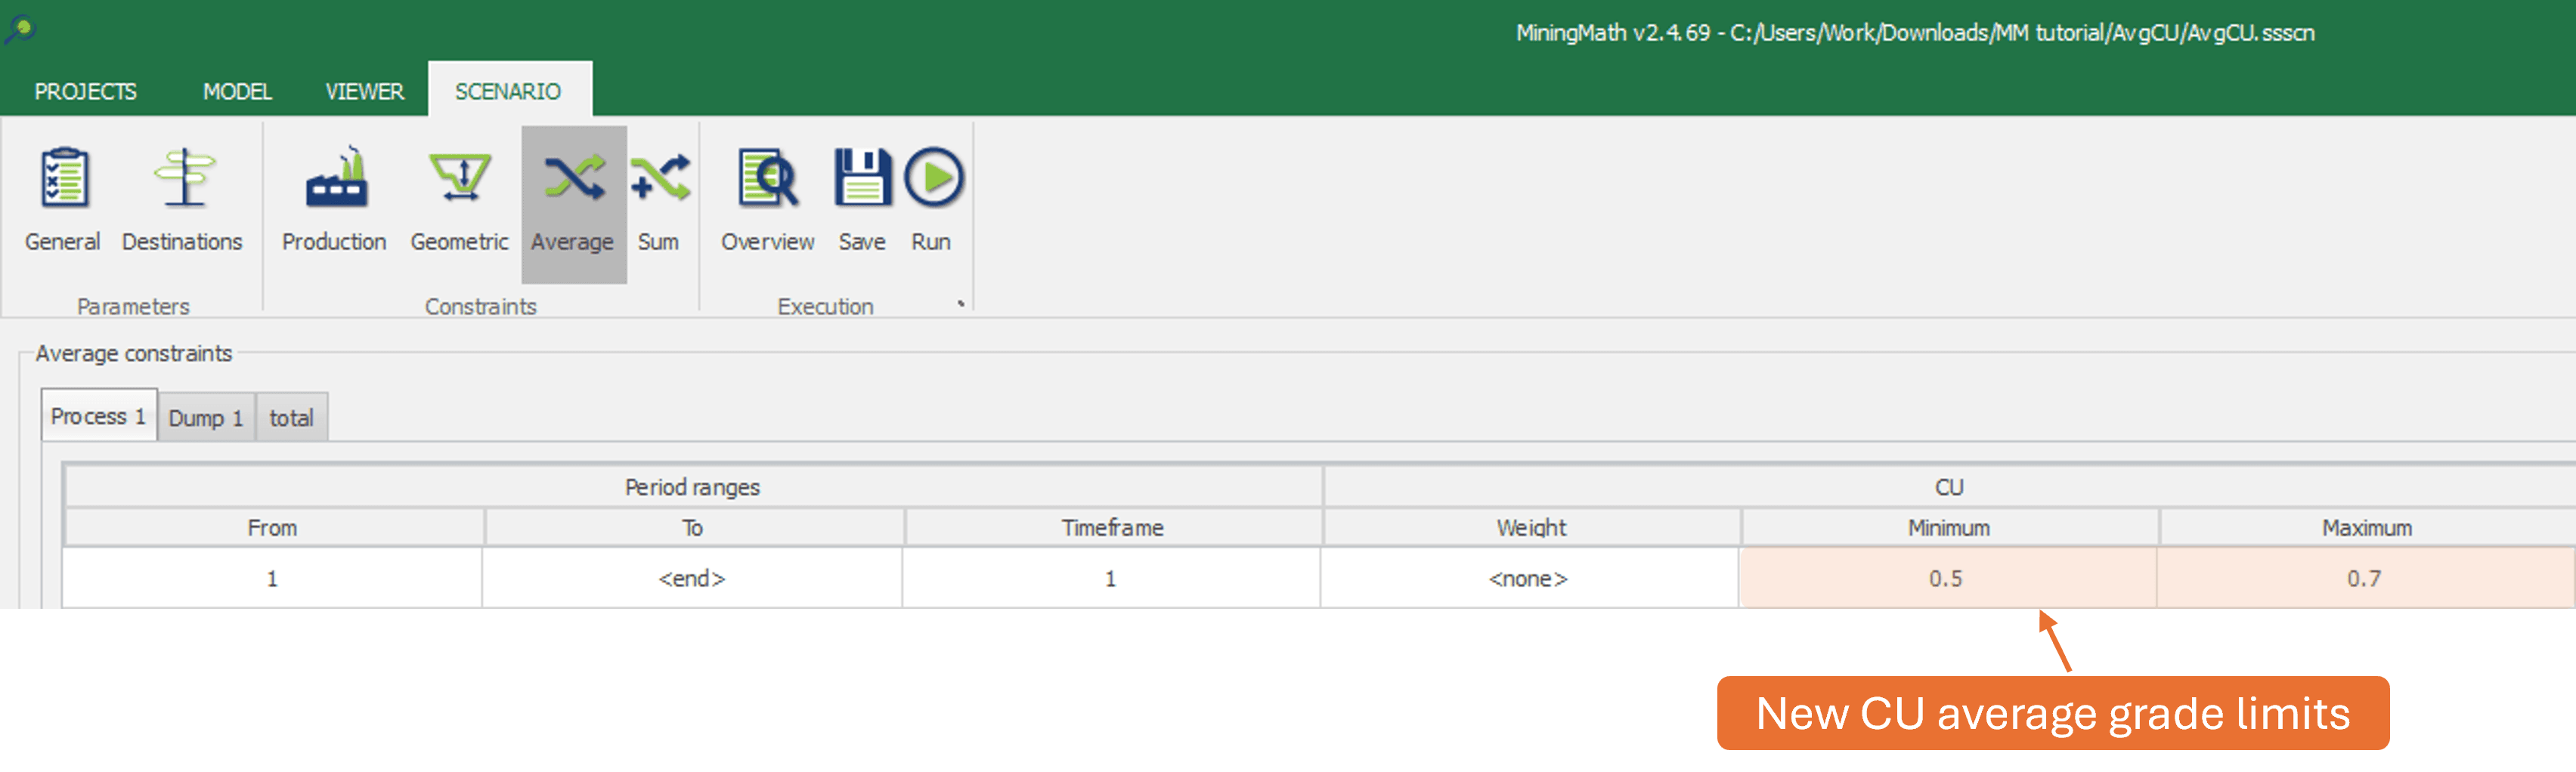The height and width of the screenshot is (772, 2576).
Task: Select the Production constraints icon
Action: (x=334, y=180)
